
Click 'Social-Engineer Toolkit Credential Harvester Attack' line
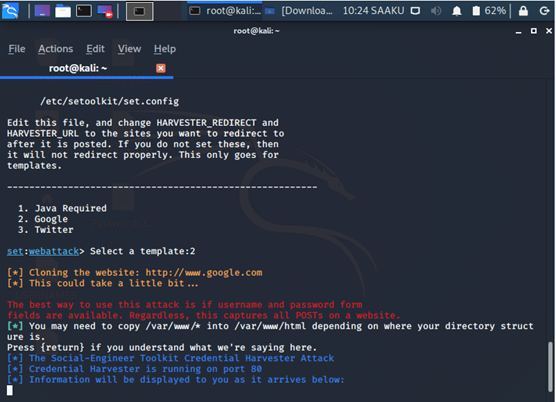[x=171, y=358]
